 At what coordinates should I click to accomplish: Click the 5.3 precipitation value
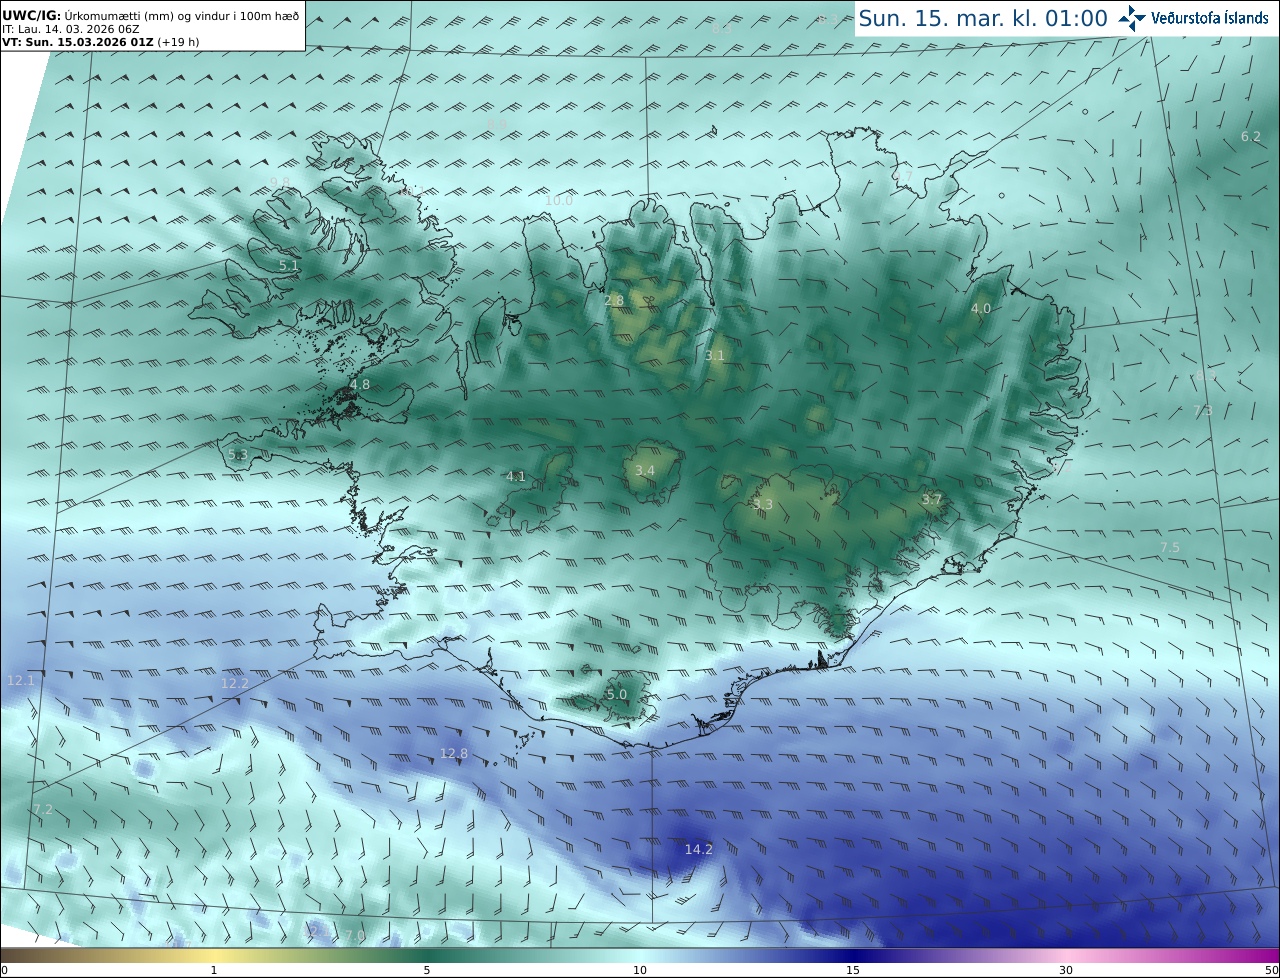(x=238, y=454)
